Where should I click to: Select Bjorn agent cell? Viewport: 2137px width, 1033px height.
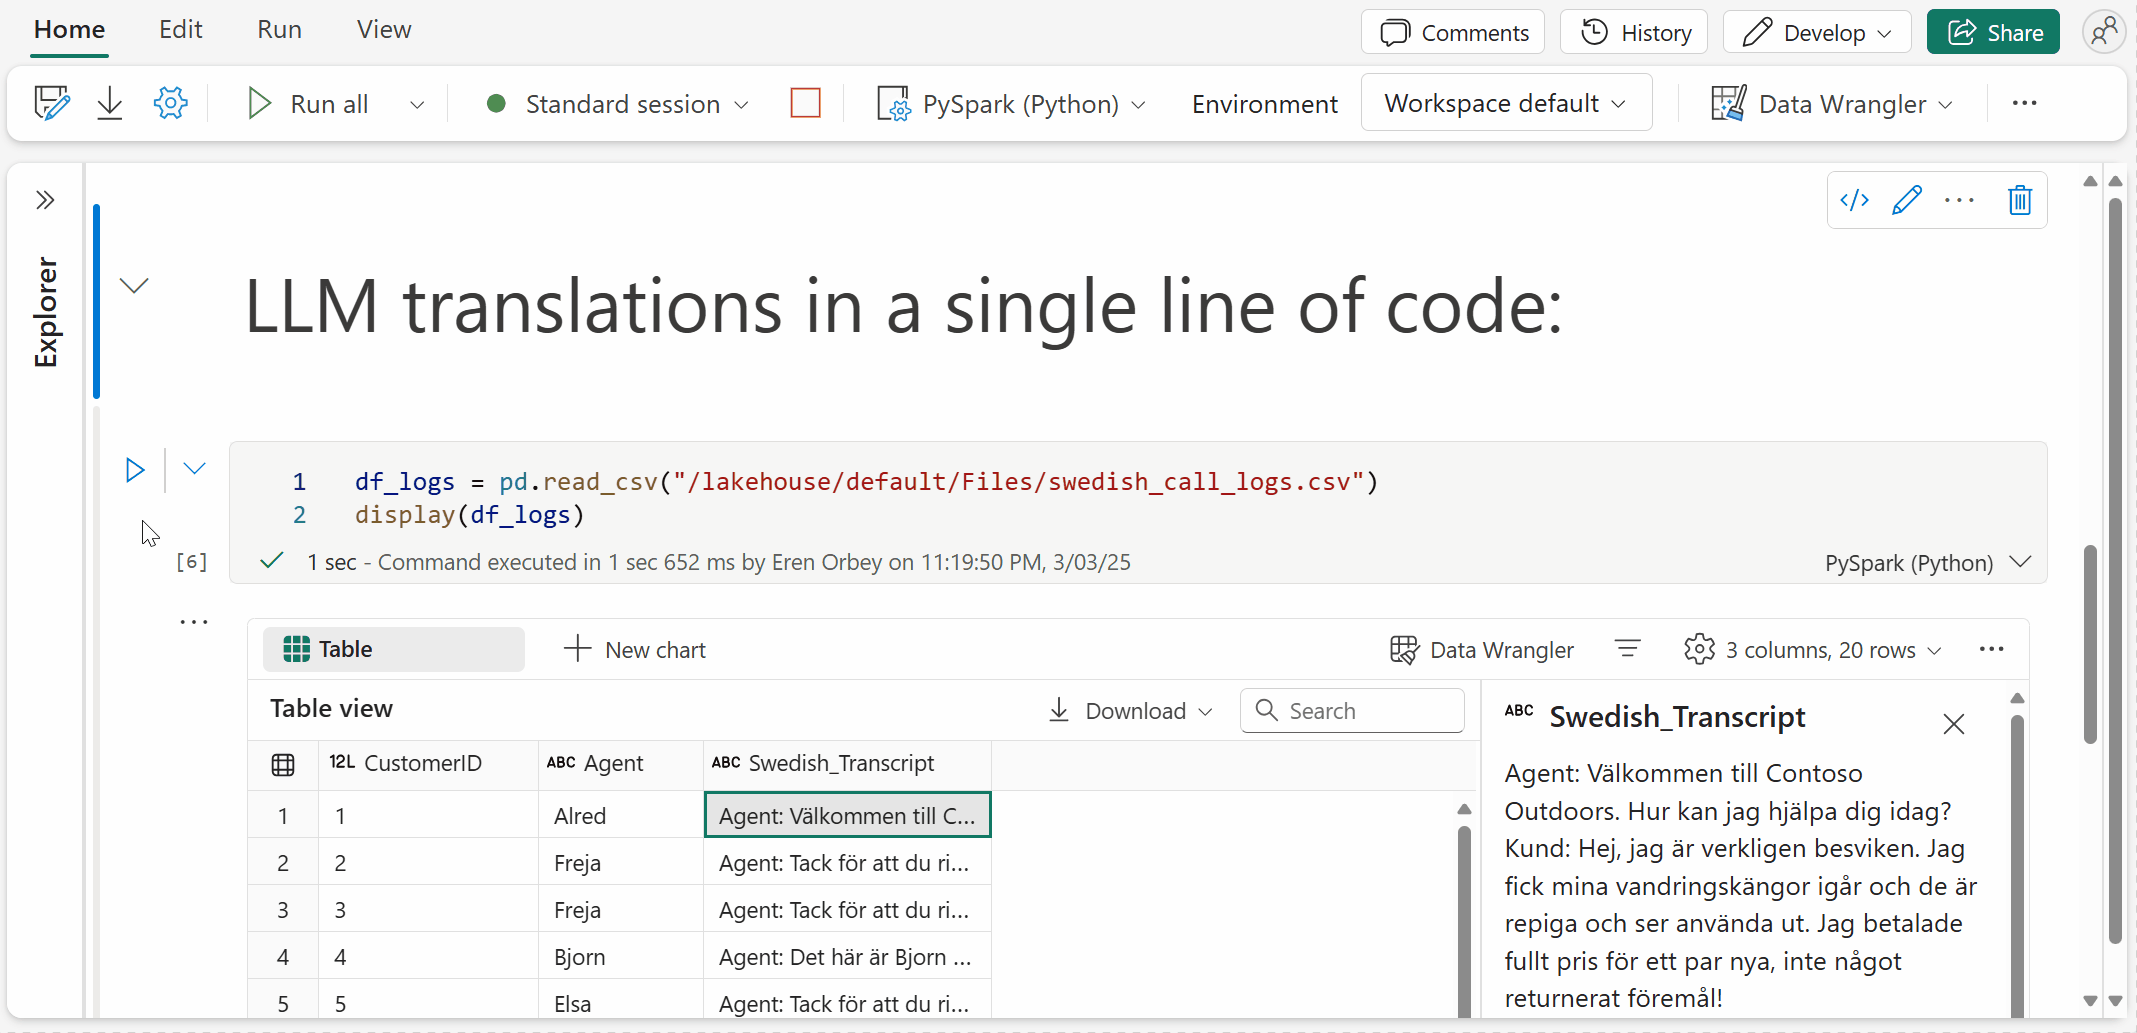point(621,957)
